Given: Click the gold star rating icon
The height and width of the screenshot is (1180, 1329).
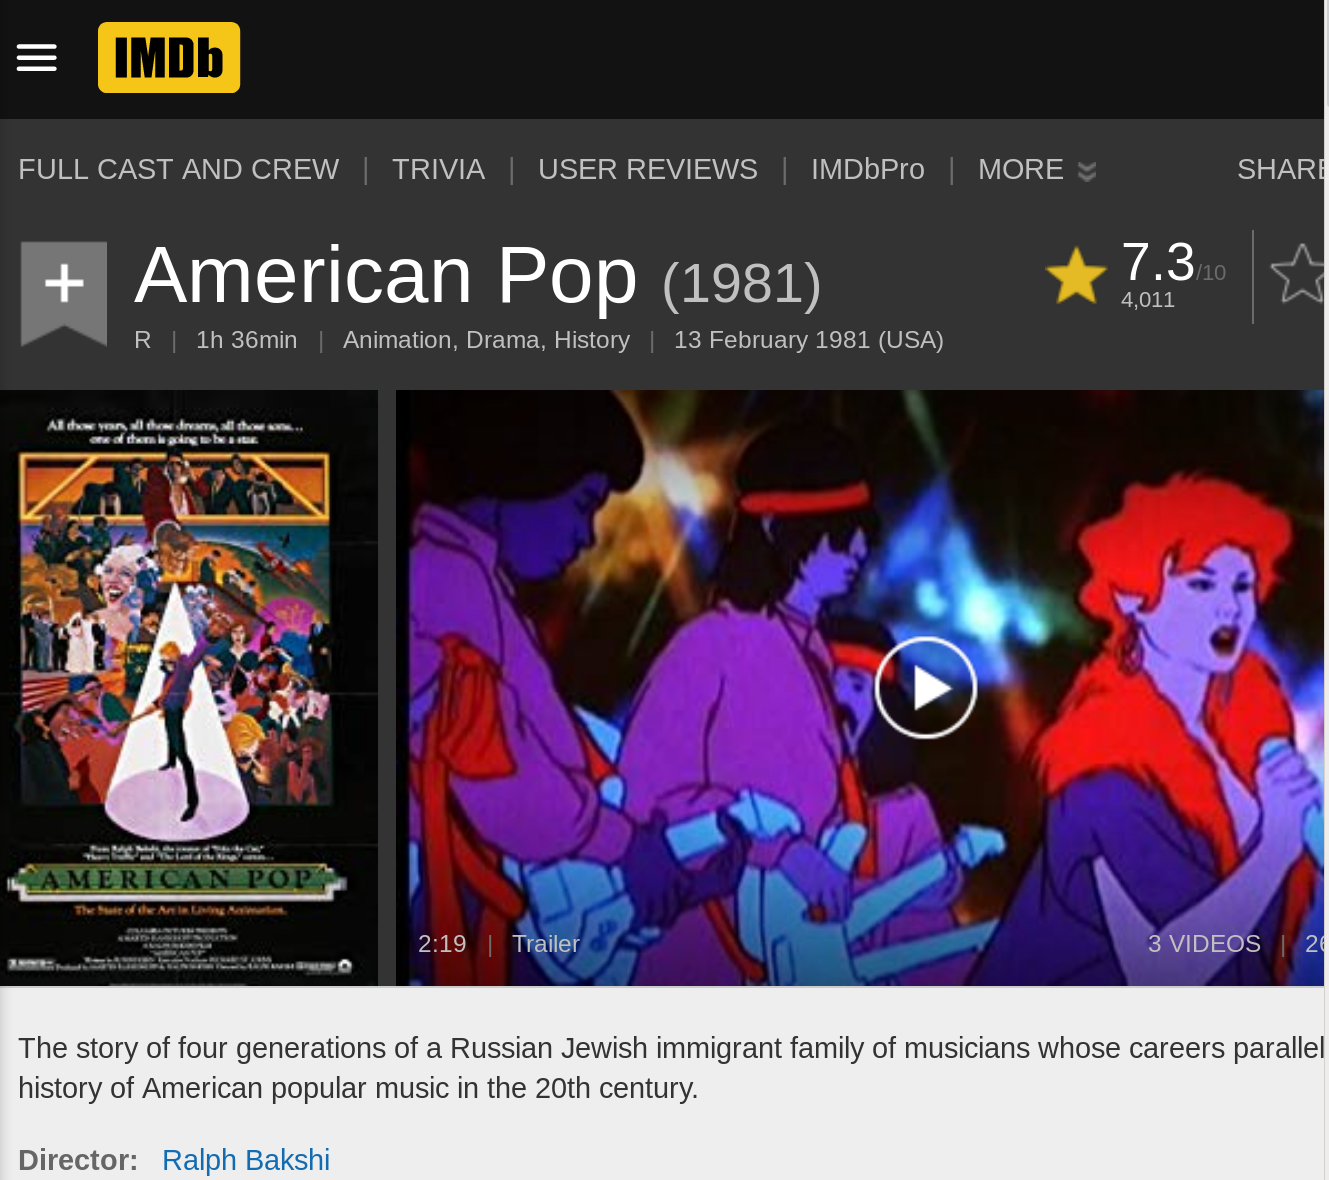Looking at the screenshot, I should tap(1075, 276).
